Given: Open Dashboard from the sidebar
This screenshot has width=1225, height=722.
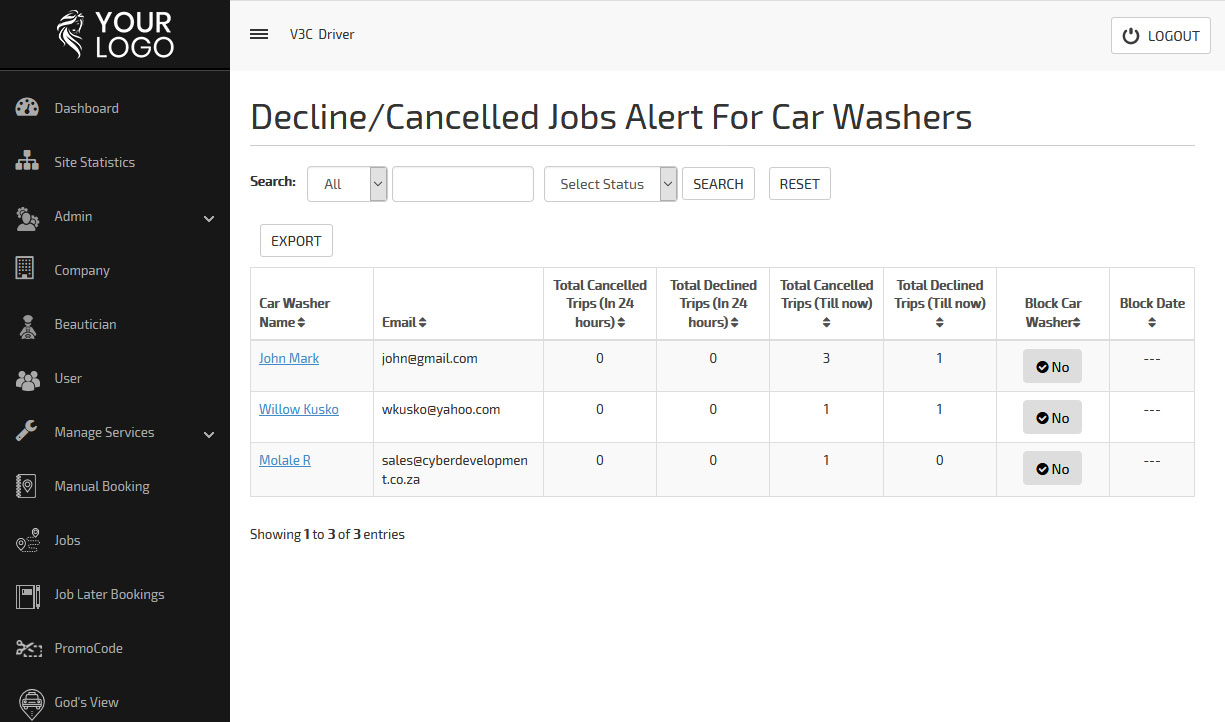Looking at the screenshot, I should coord(86,108).
